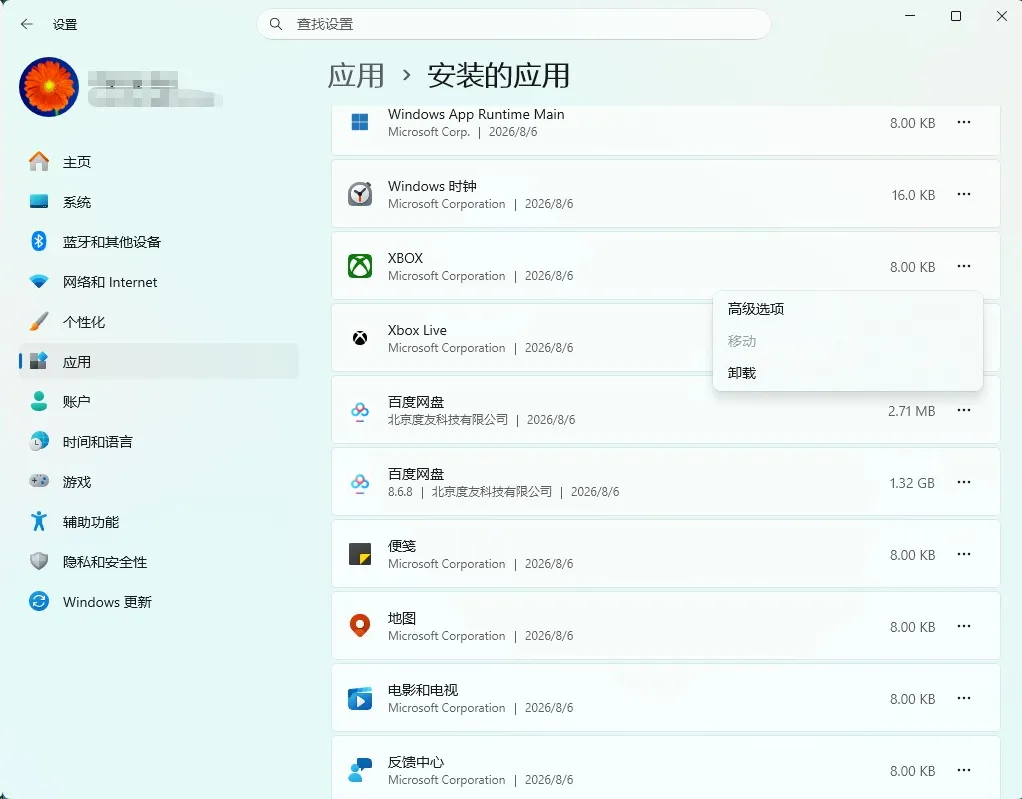
Task: Click the greyed 移动 menu entry
Action: pyautogui.click(x=847, y=341)
